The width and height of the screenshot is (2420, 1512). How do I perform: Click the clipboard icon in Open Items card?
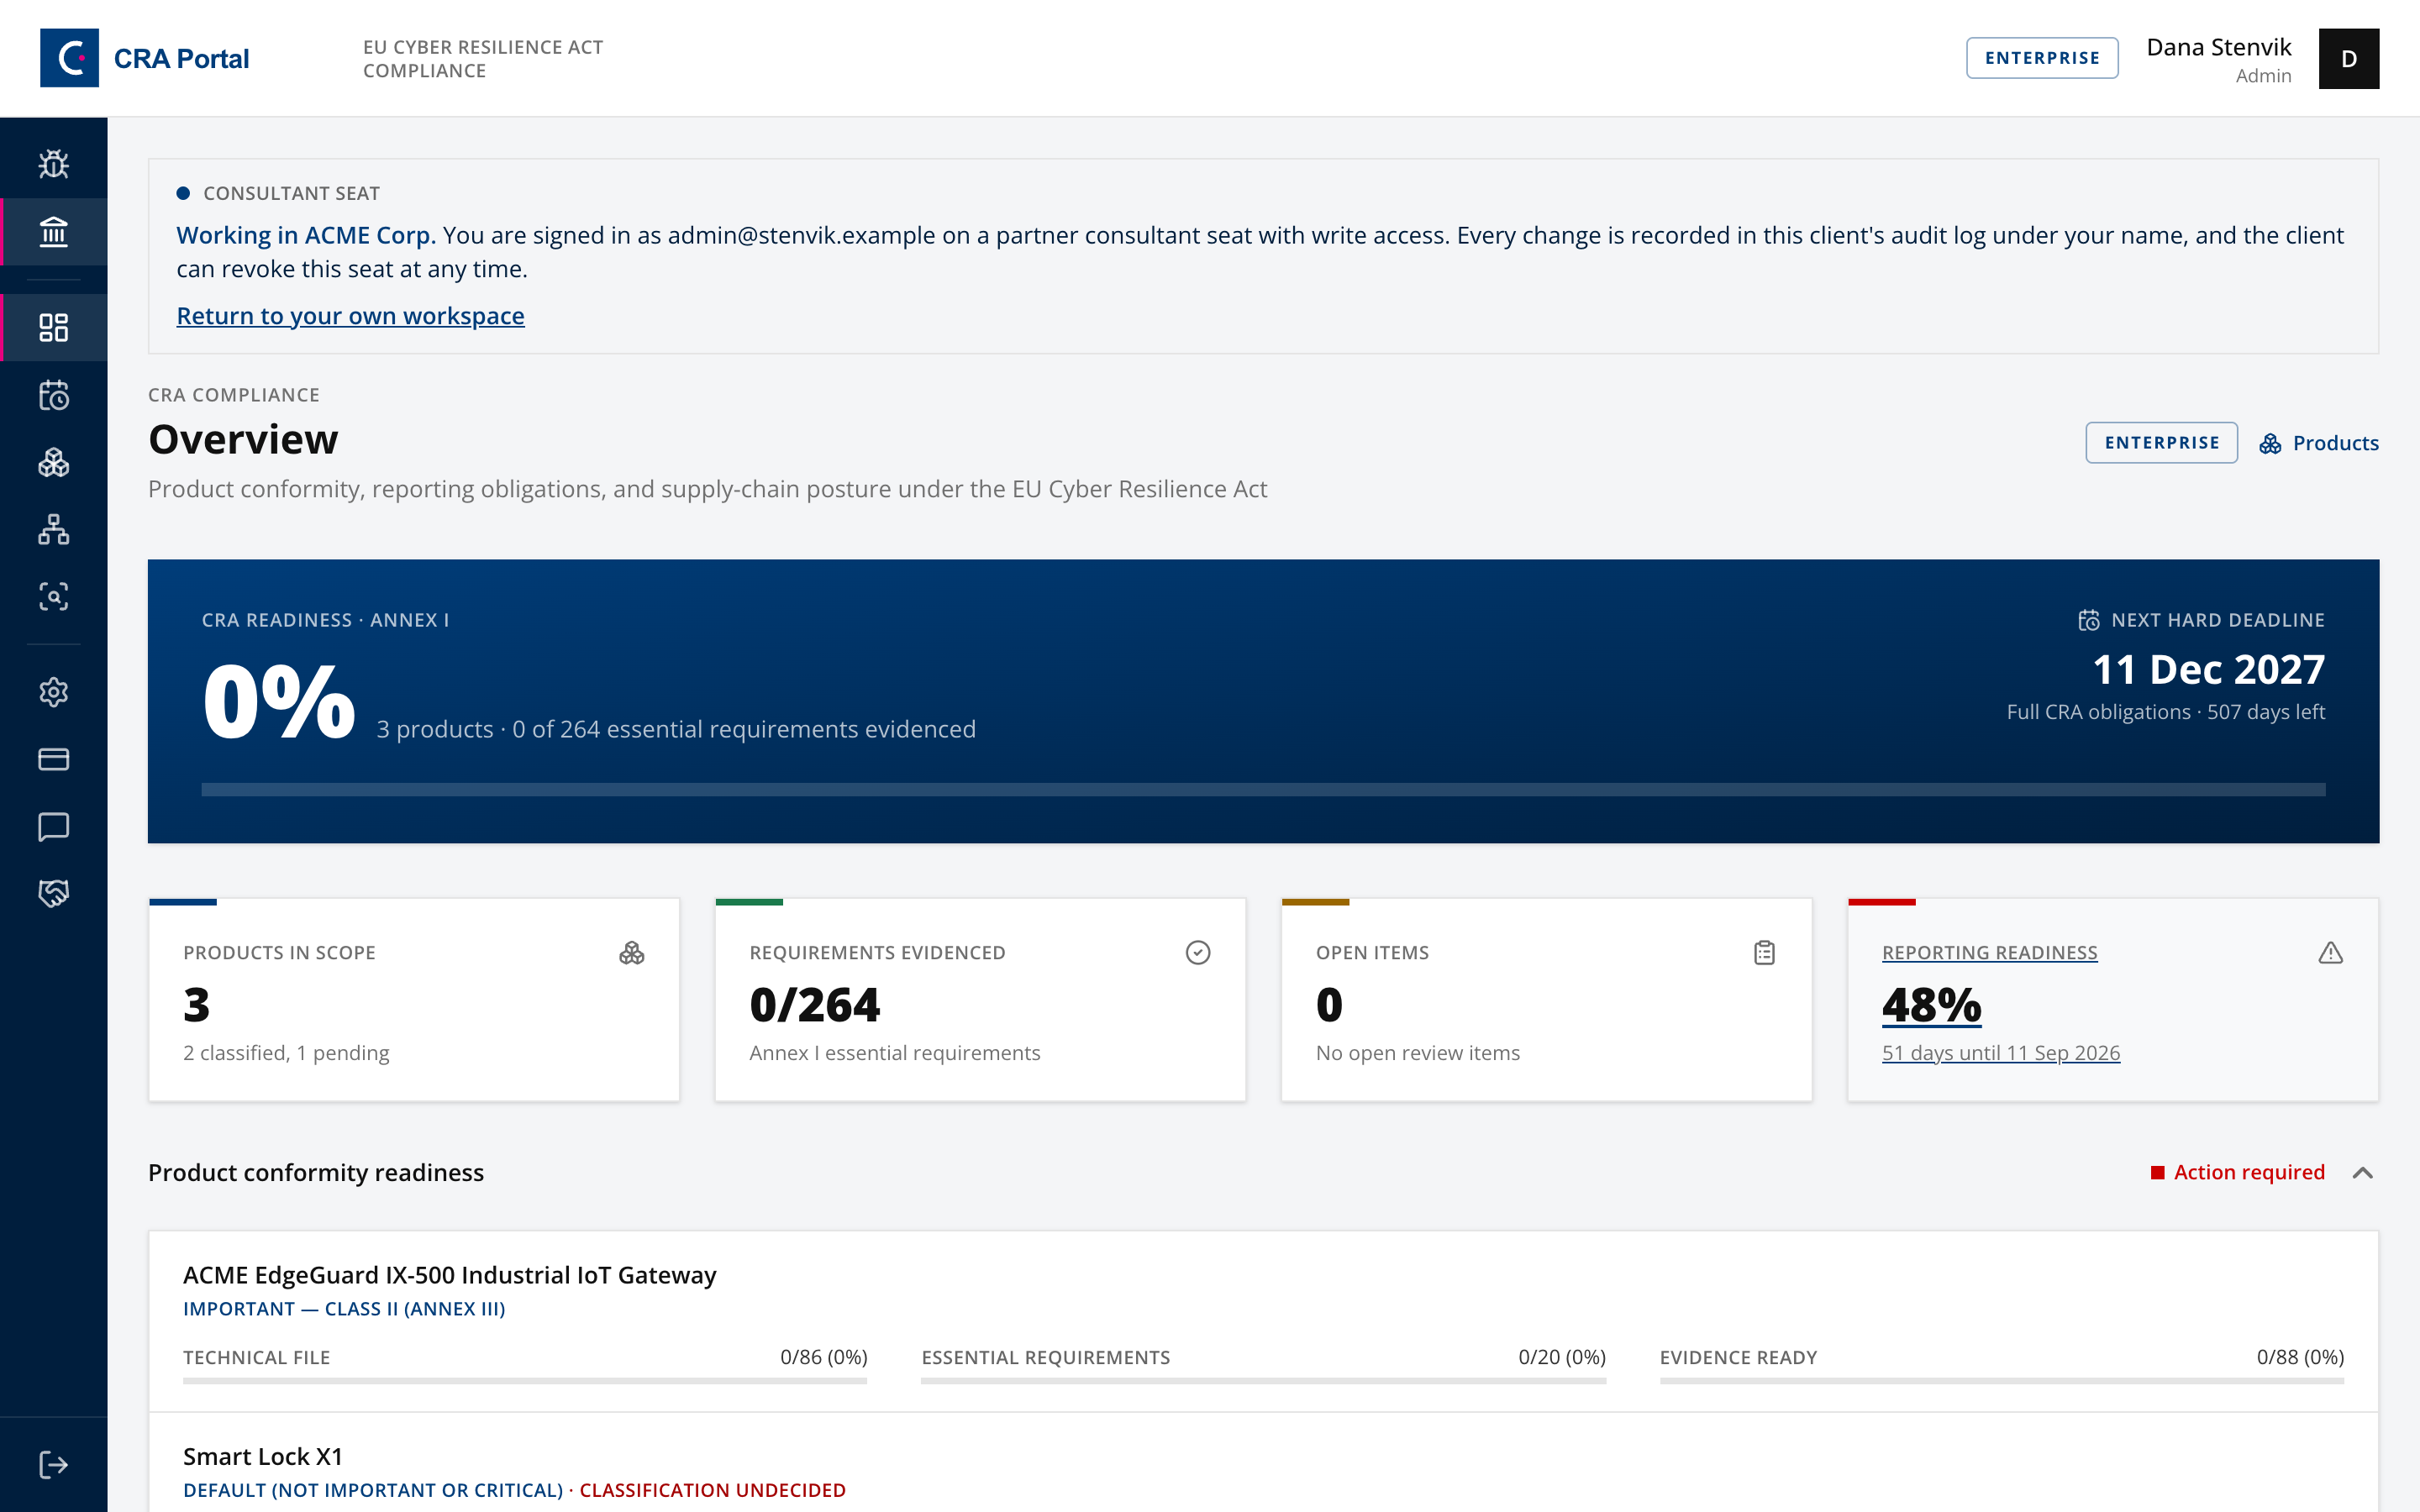[x=1764, y=953]
